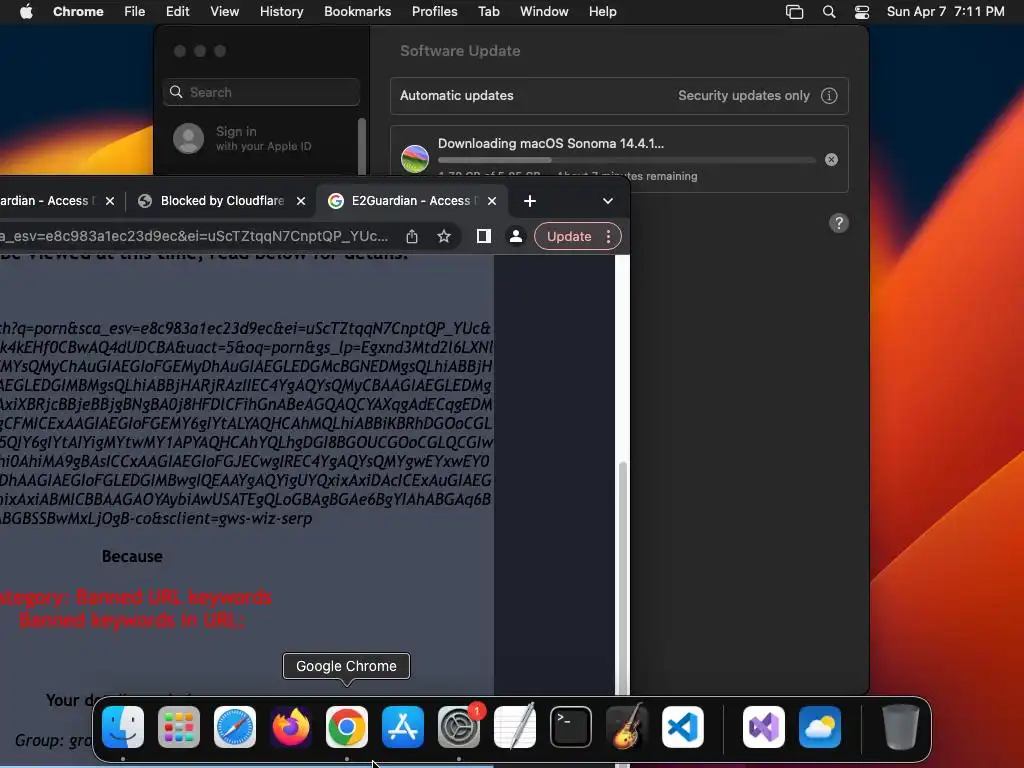The width and height of the screenshot is (1024, 768).
Task: Open GarageBand from the Dock
Action: [x=627, y=727]
